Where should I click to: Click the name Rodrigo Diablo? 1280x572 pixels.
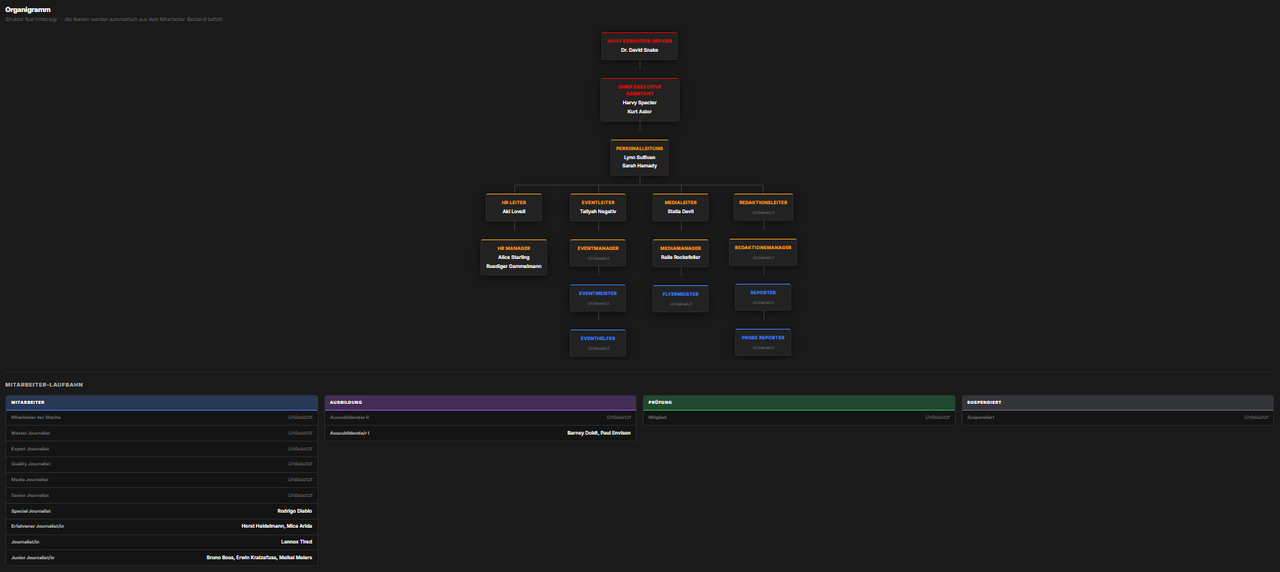tap(295, 511)
